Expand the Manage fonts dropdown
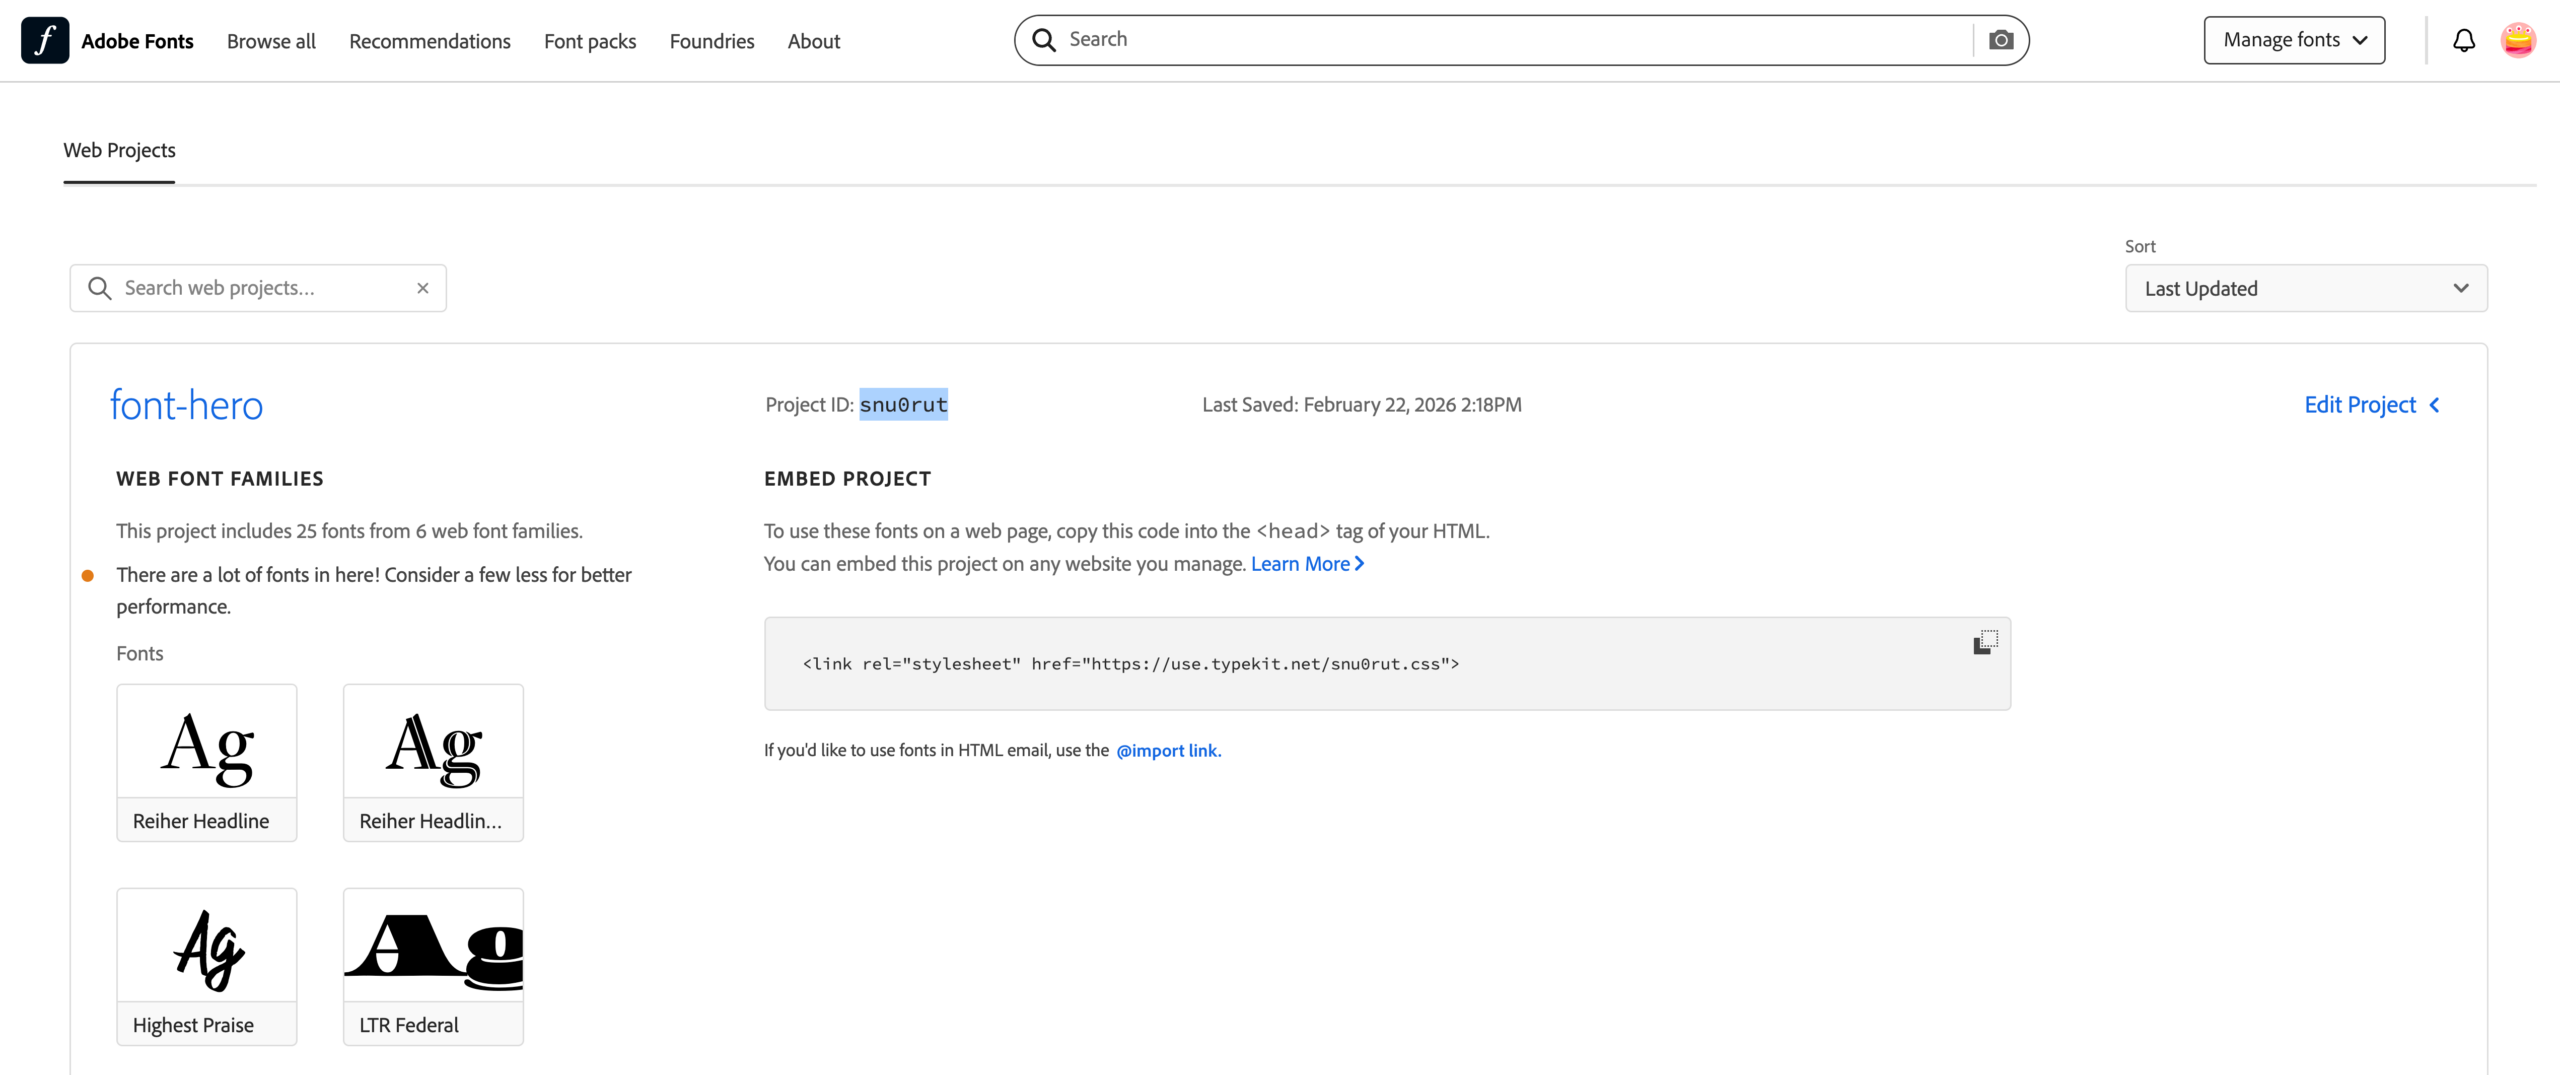This screenshot has height=1075, width=2560. (2294, 40)
